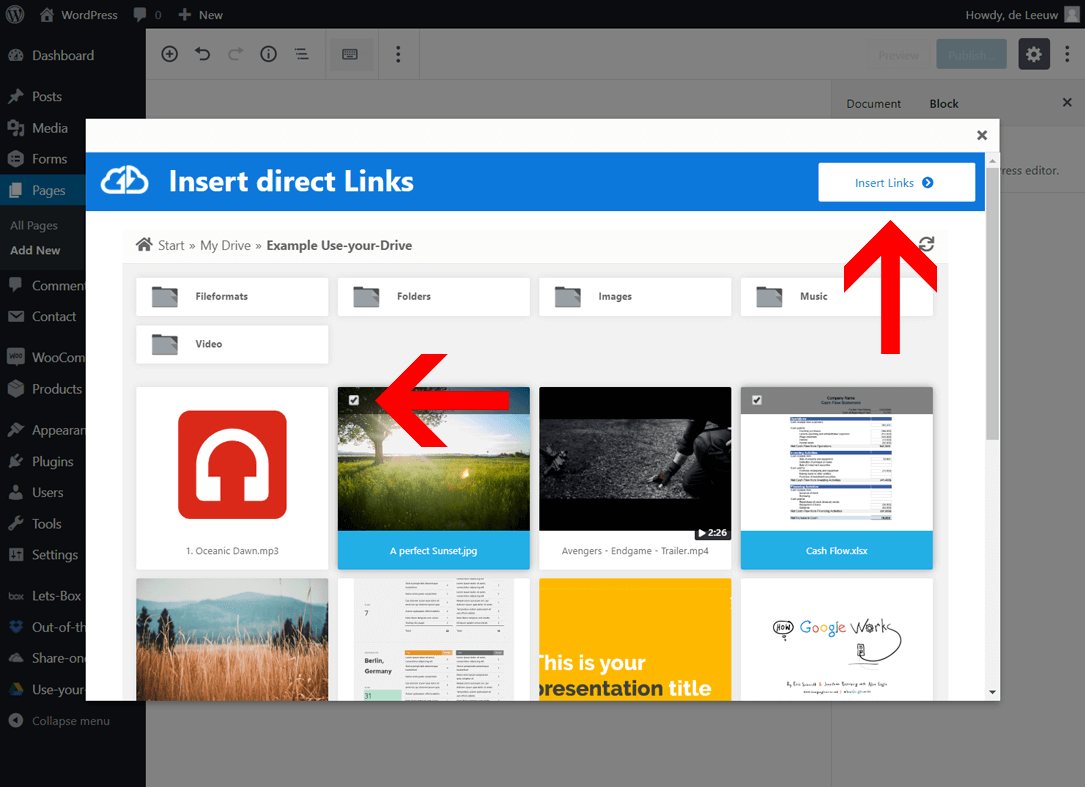Open block navigation list icon

(302, 54)
